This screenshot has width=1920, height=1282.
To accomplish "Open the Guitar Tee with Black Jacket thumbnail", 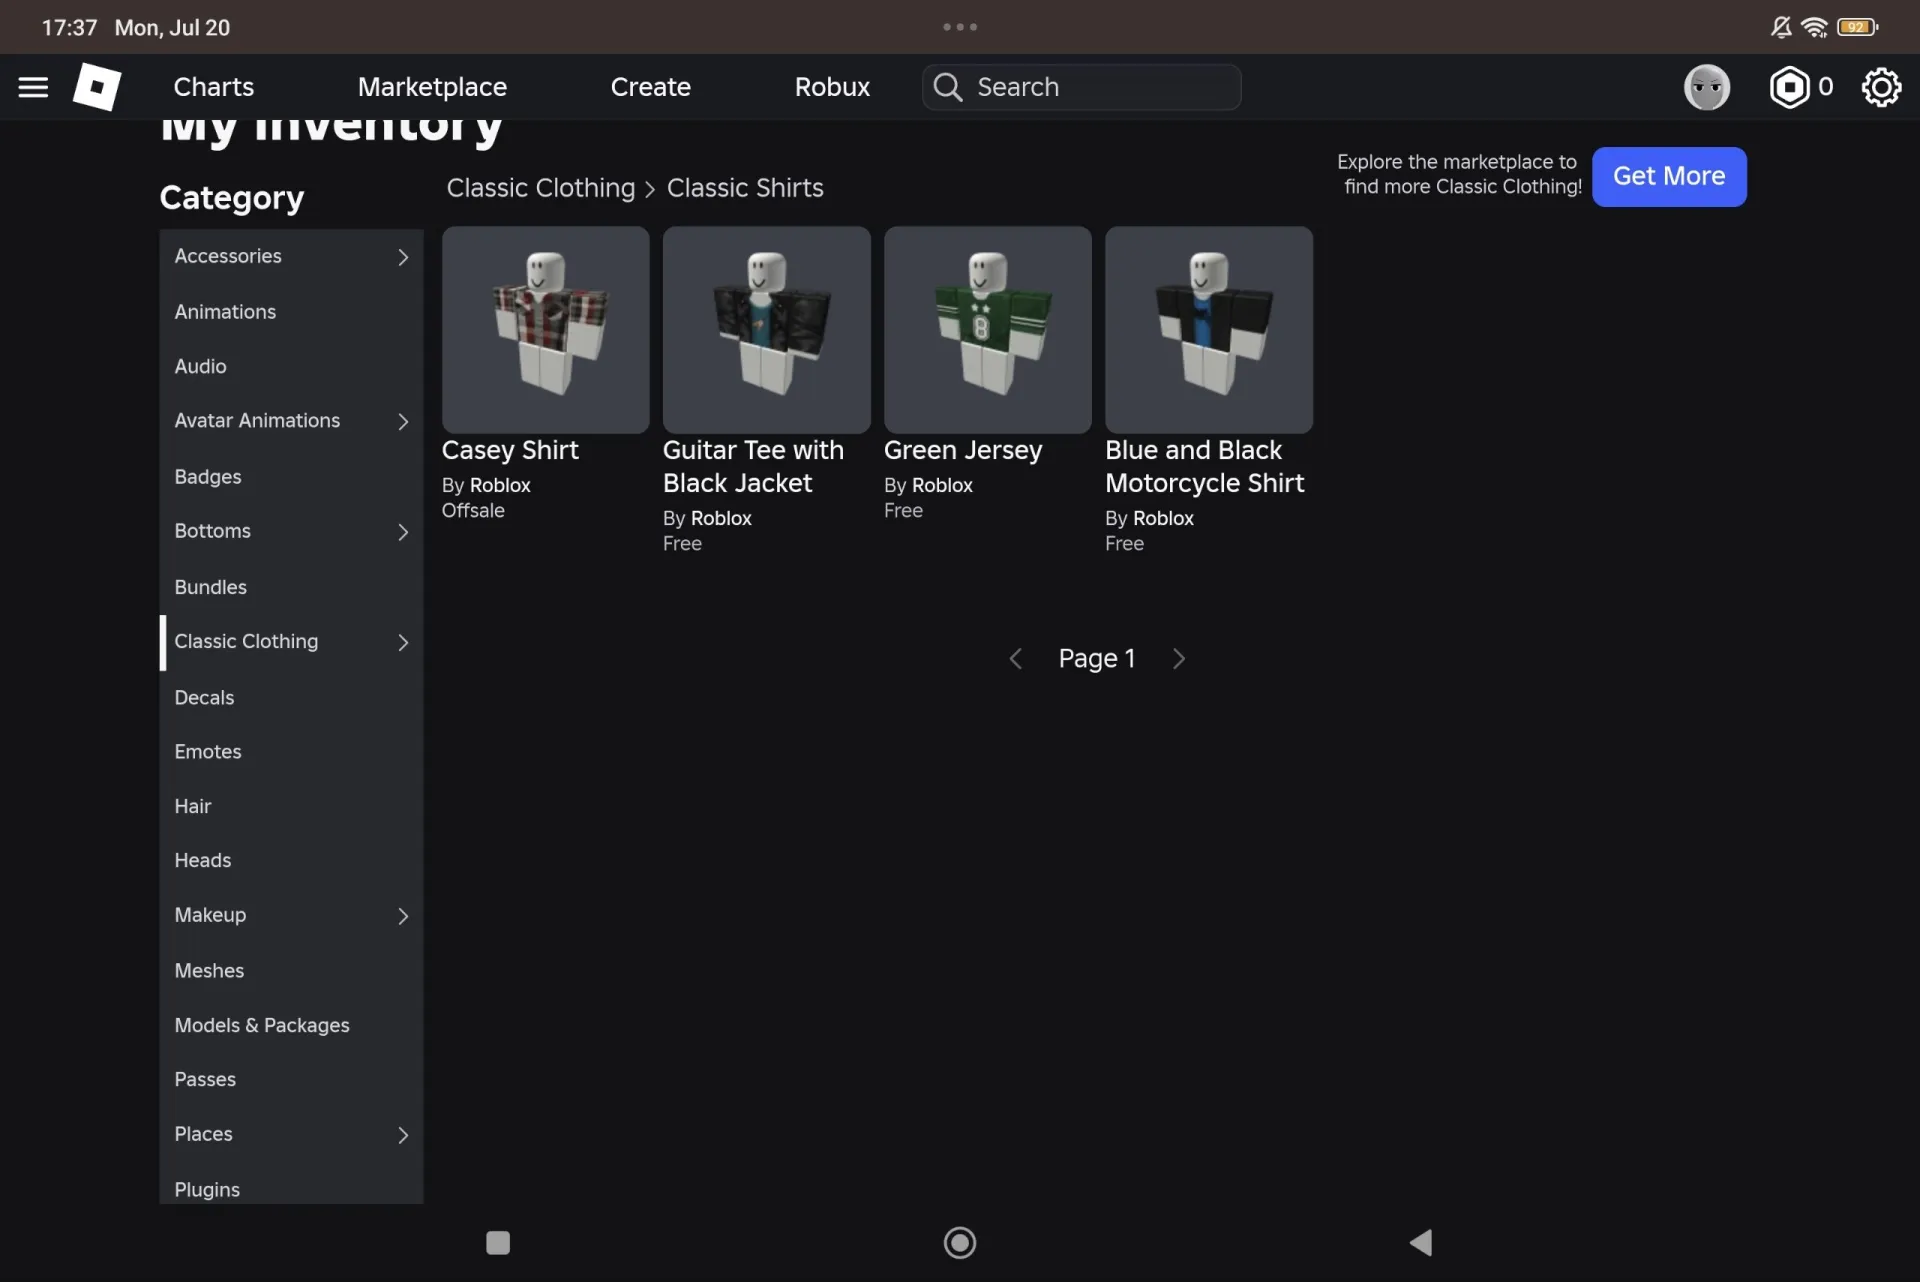I will point(766,330).
